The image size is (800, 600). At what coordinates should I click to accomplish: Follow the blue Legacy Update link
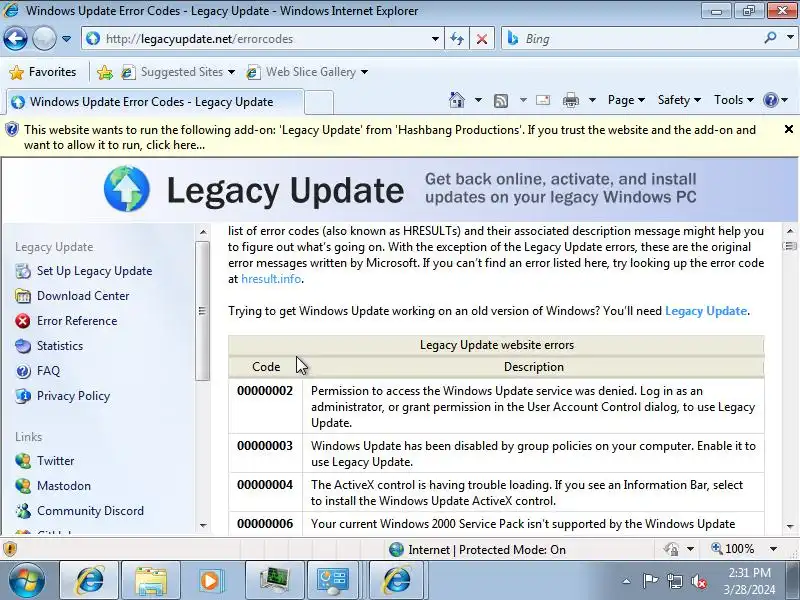pyautogui.click(x=706, y=311)
